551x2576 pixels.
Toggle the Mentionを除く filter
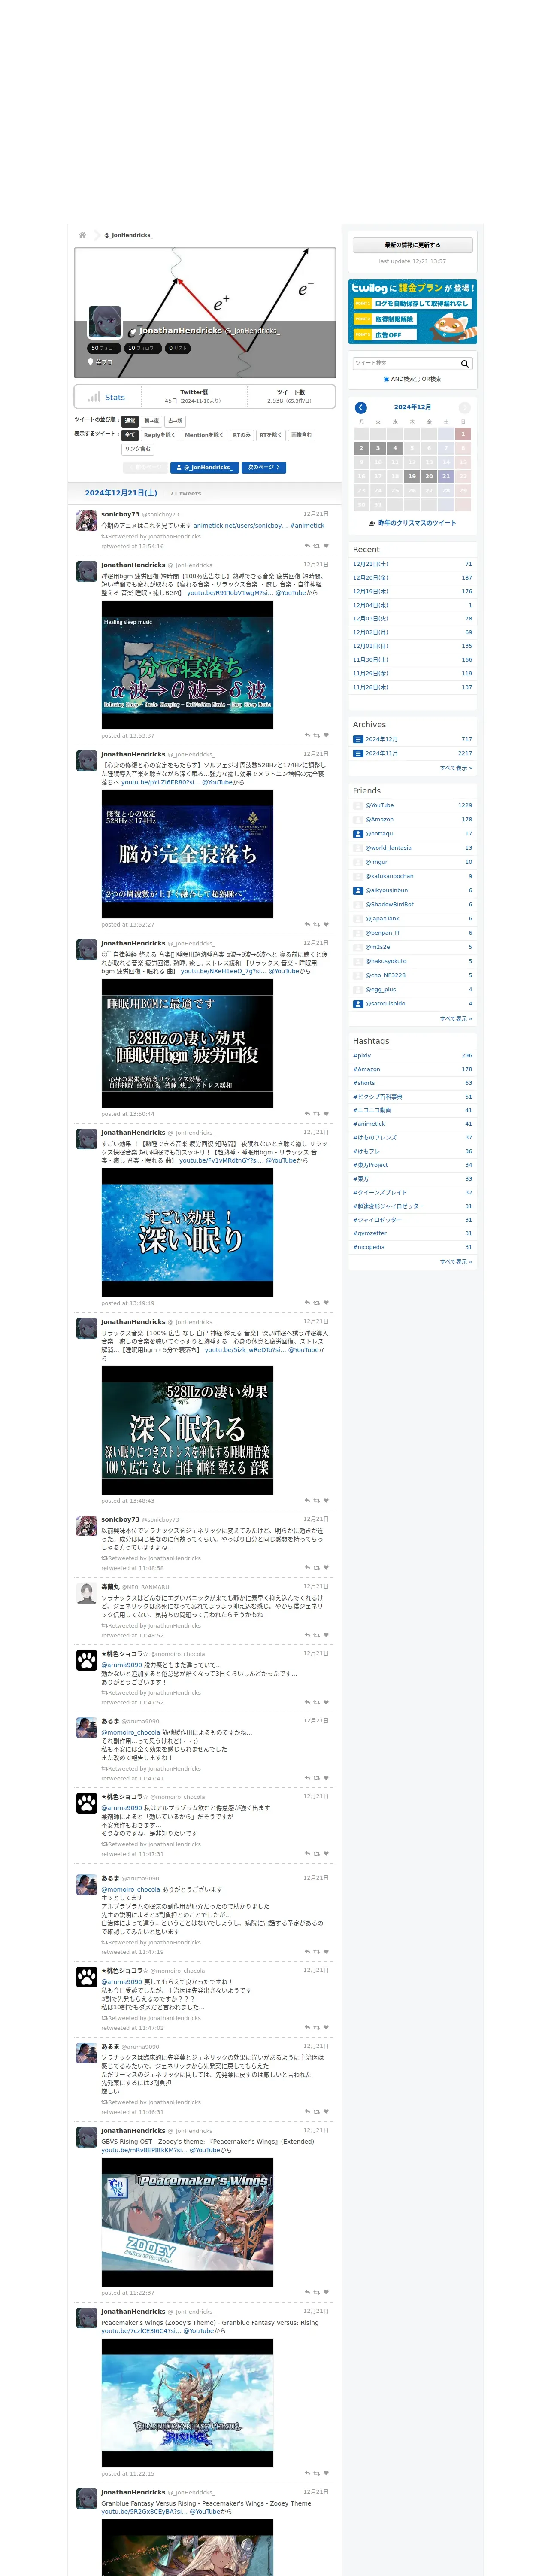pos(204,435)
